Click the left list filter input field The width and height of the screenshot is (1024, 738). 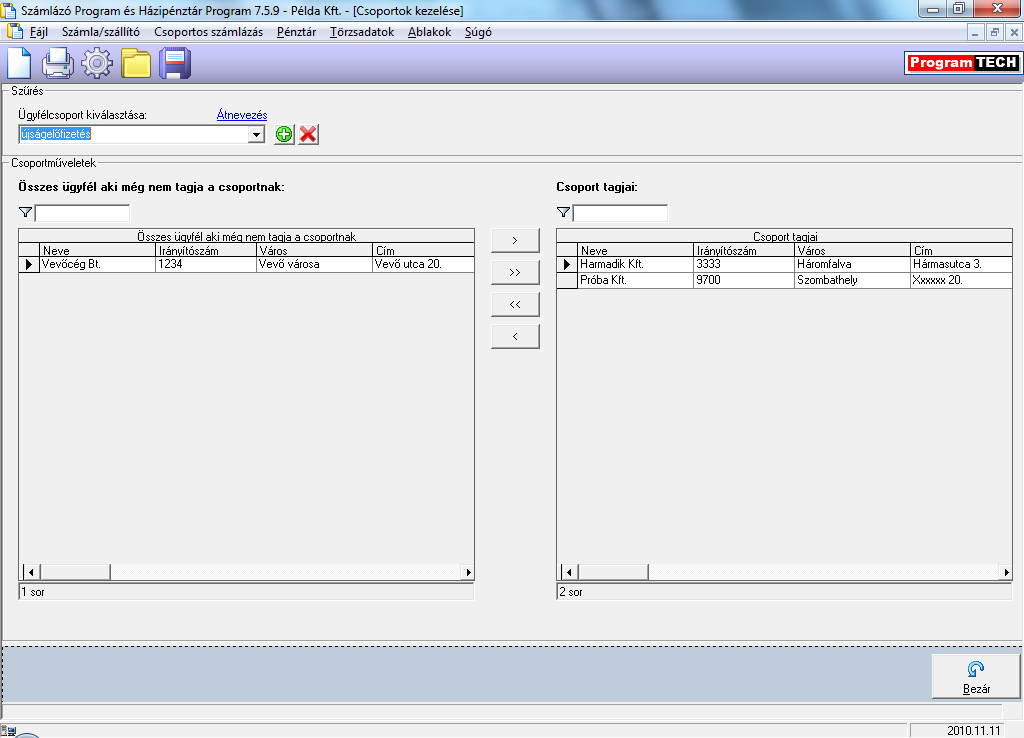(x=82, y=213)
